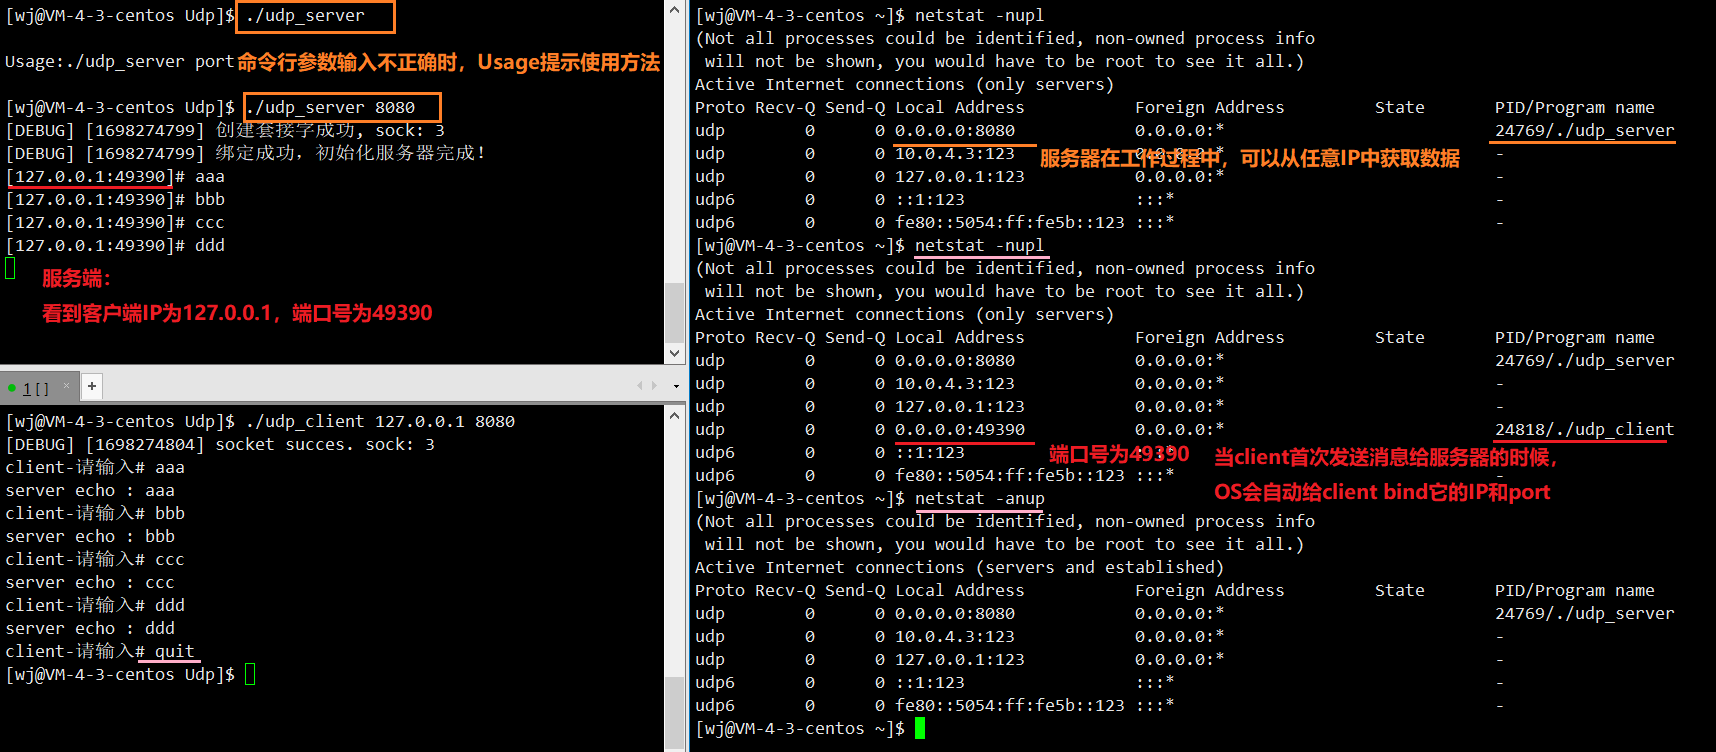1716x752 pixels.
Task: Place cursor at client pane's final Udp prompt
Action: point(250,674)
